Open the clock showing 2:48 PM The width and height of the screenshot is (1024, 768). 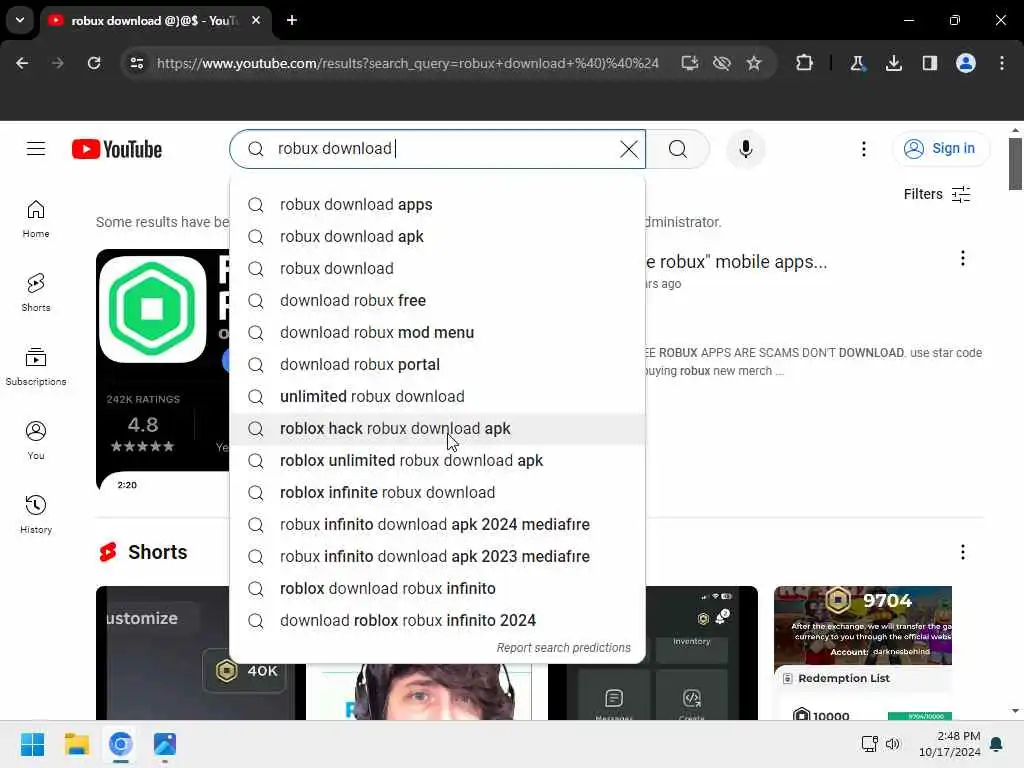(x=950, y=744)
